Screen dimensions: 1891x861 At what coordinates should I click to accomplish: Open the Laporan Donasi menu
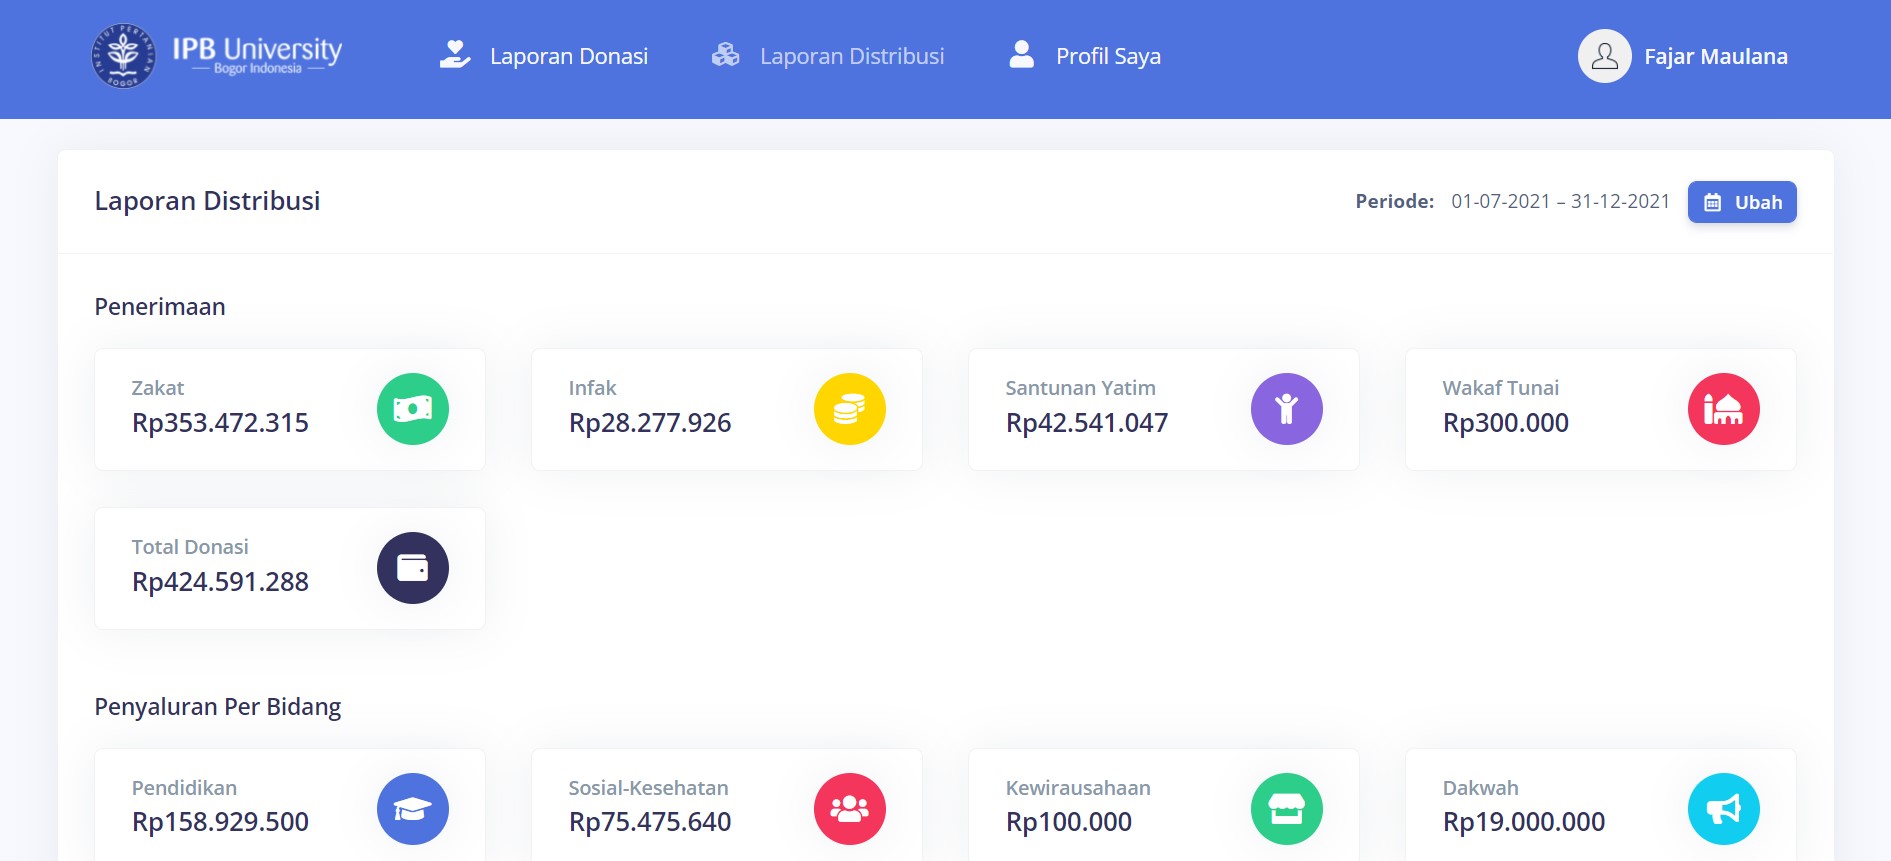(x=545, y=56)
